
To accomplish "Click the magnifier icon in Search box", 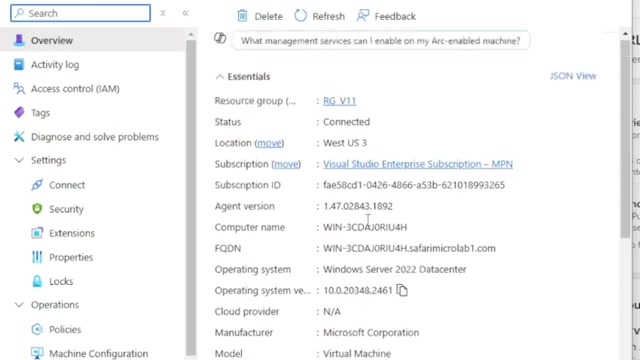I will click(x=19, y=13).
